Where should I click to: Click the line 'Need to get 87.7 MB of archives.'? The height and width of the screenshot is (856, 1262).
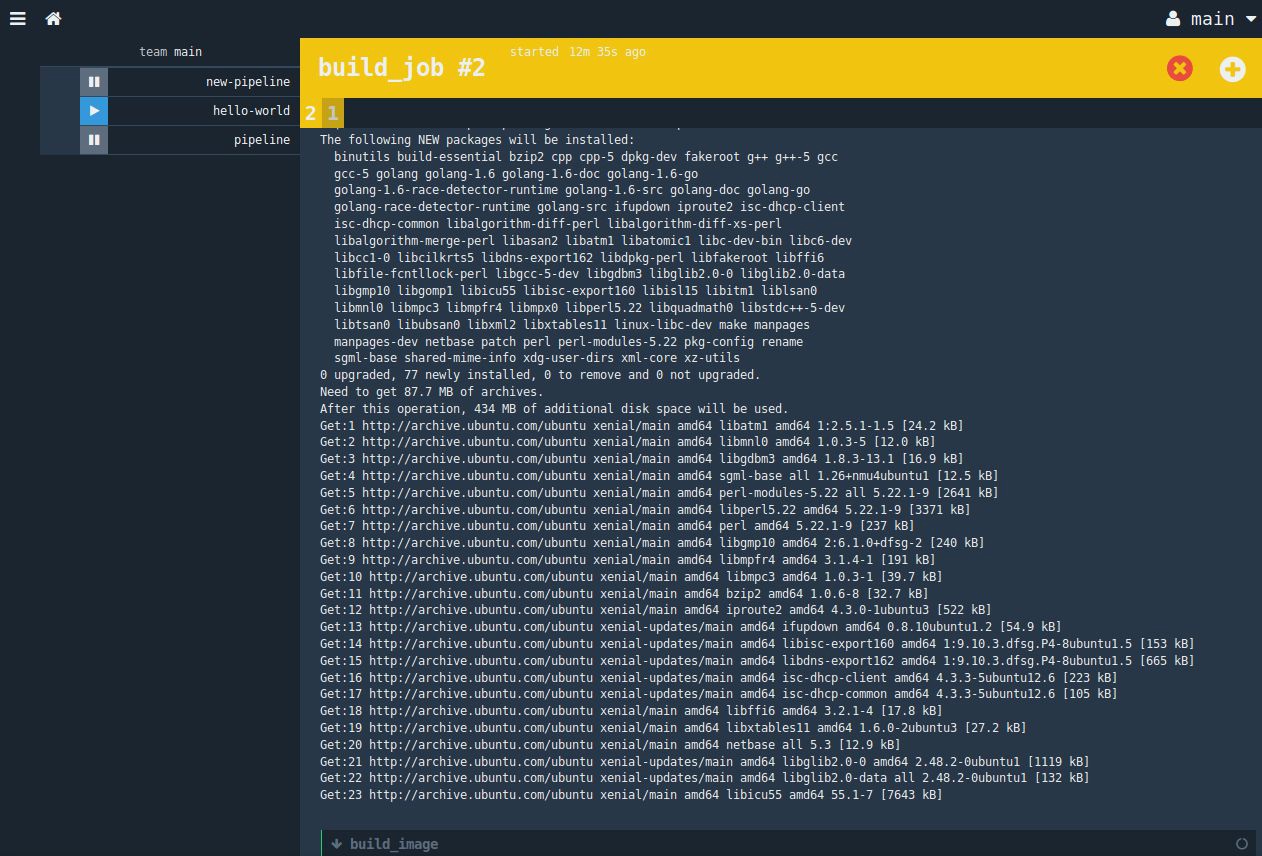(432, 392)
